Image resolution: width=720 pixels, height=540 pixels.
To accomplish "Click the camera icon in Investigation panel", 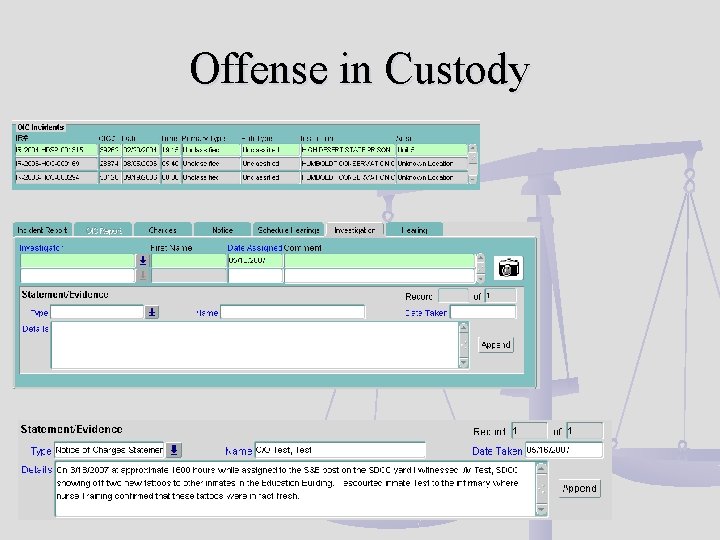I will point(508,267).
